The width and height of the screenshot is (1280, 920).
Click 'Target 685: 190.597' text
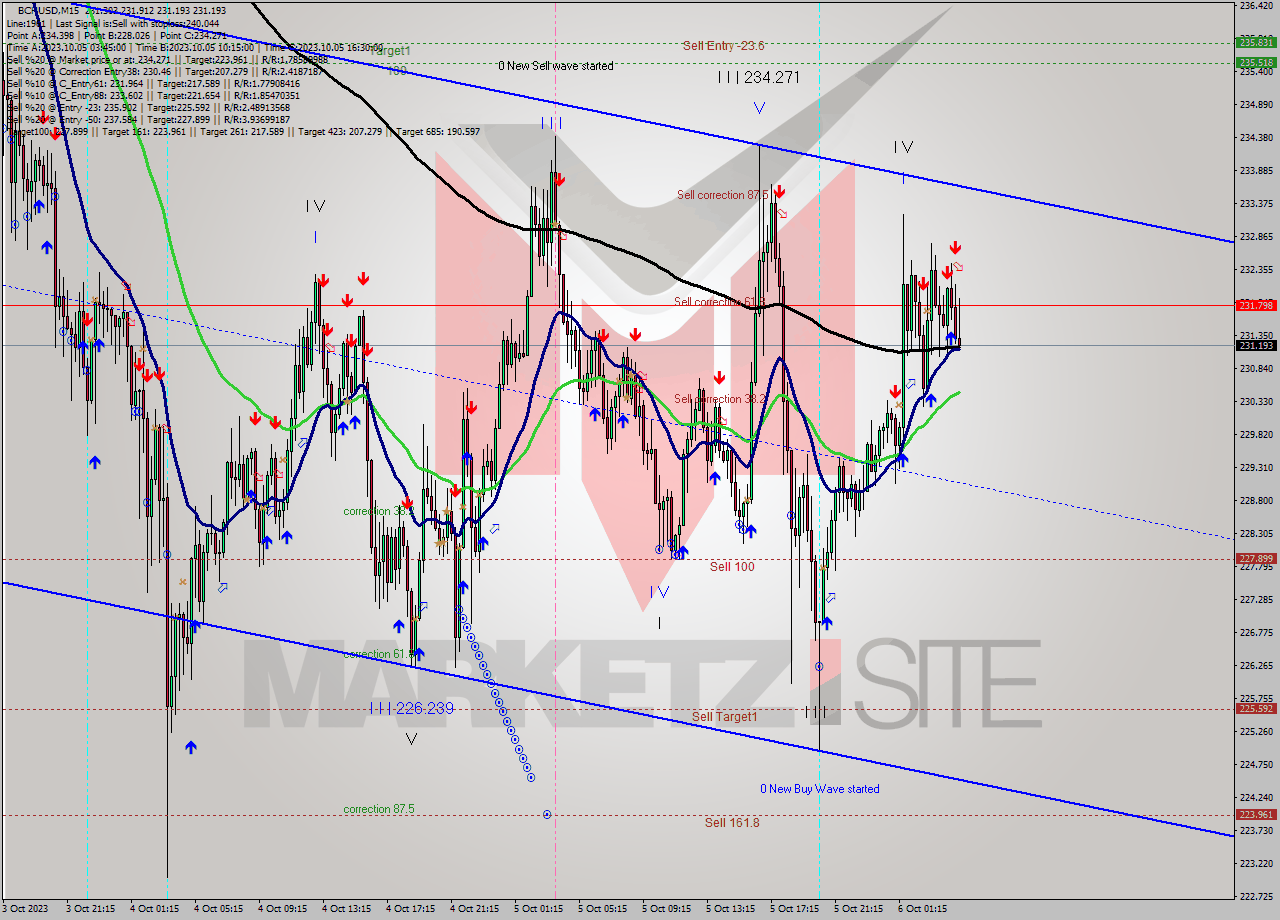(438, 132)
